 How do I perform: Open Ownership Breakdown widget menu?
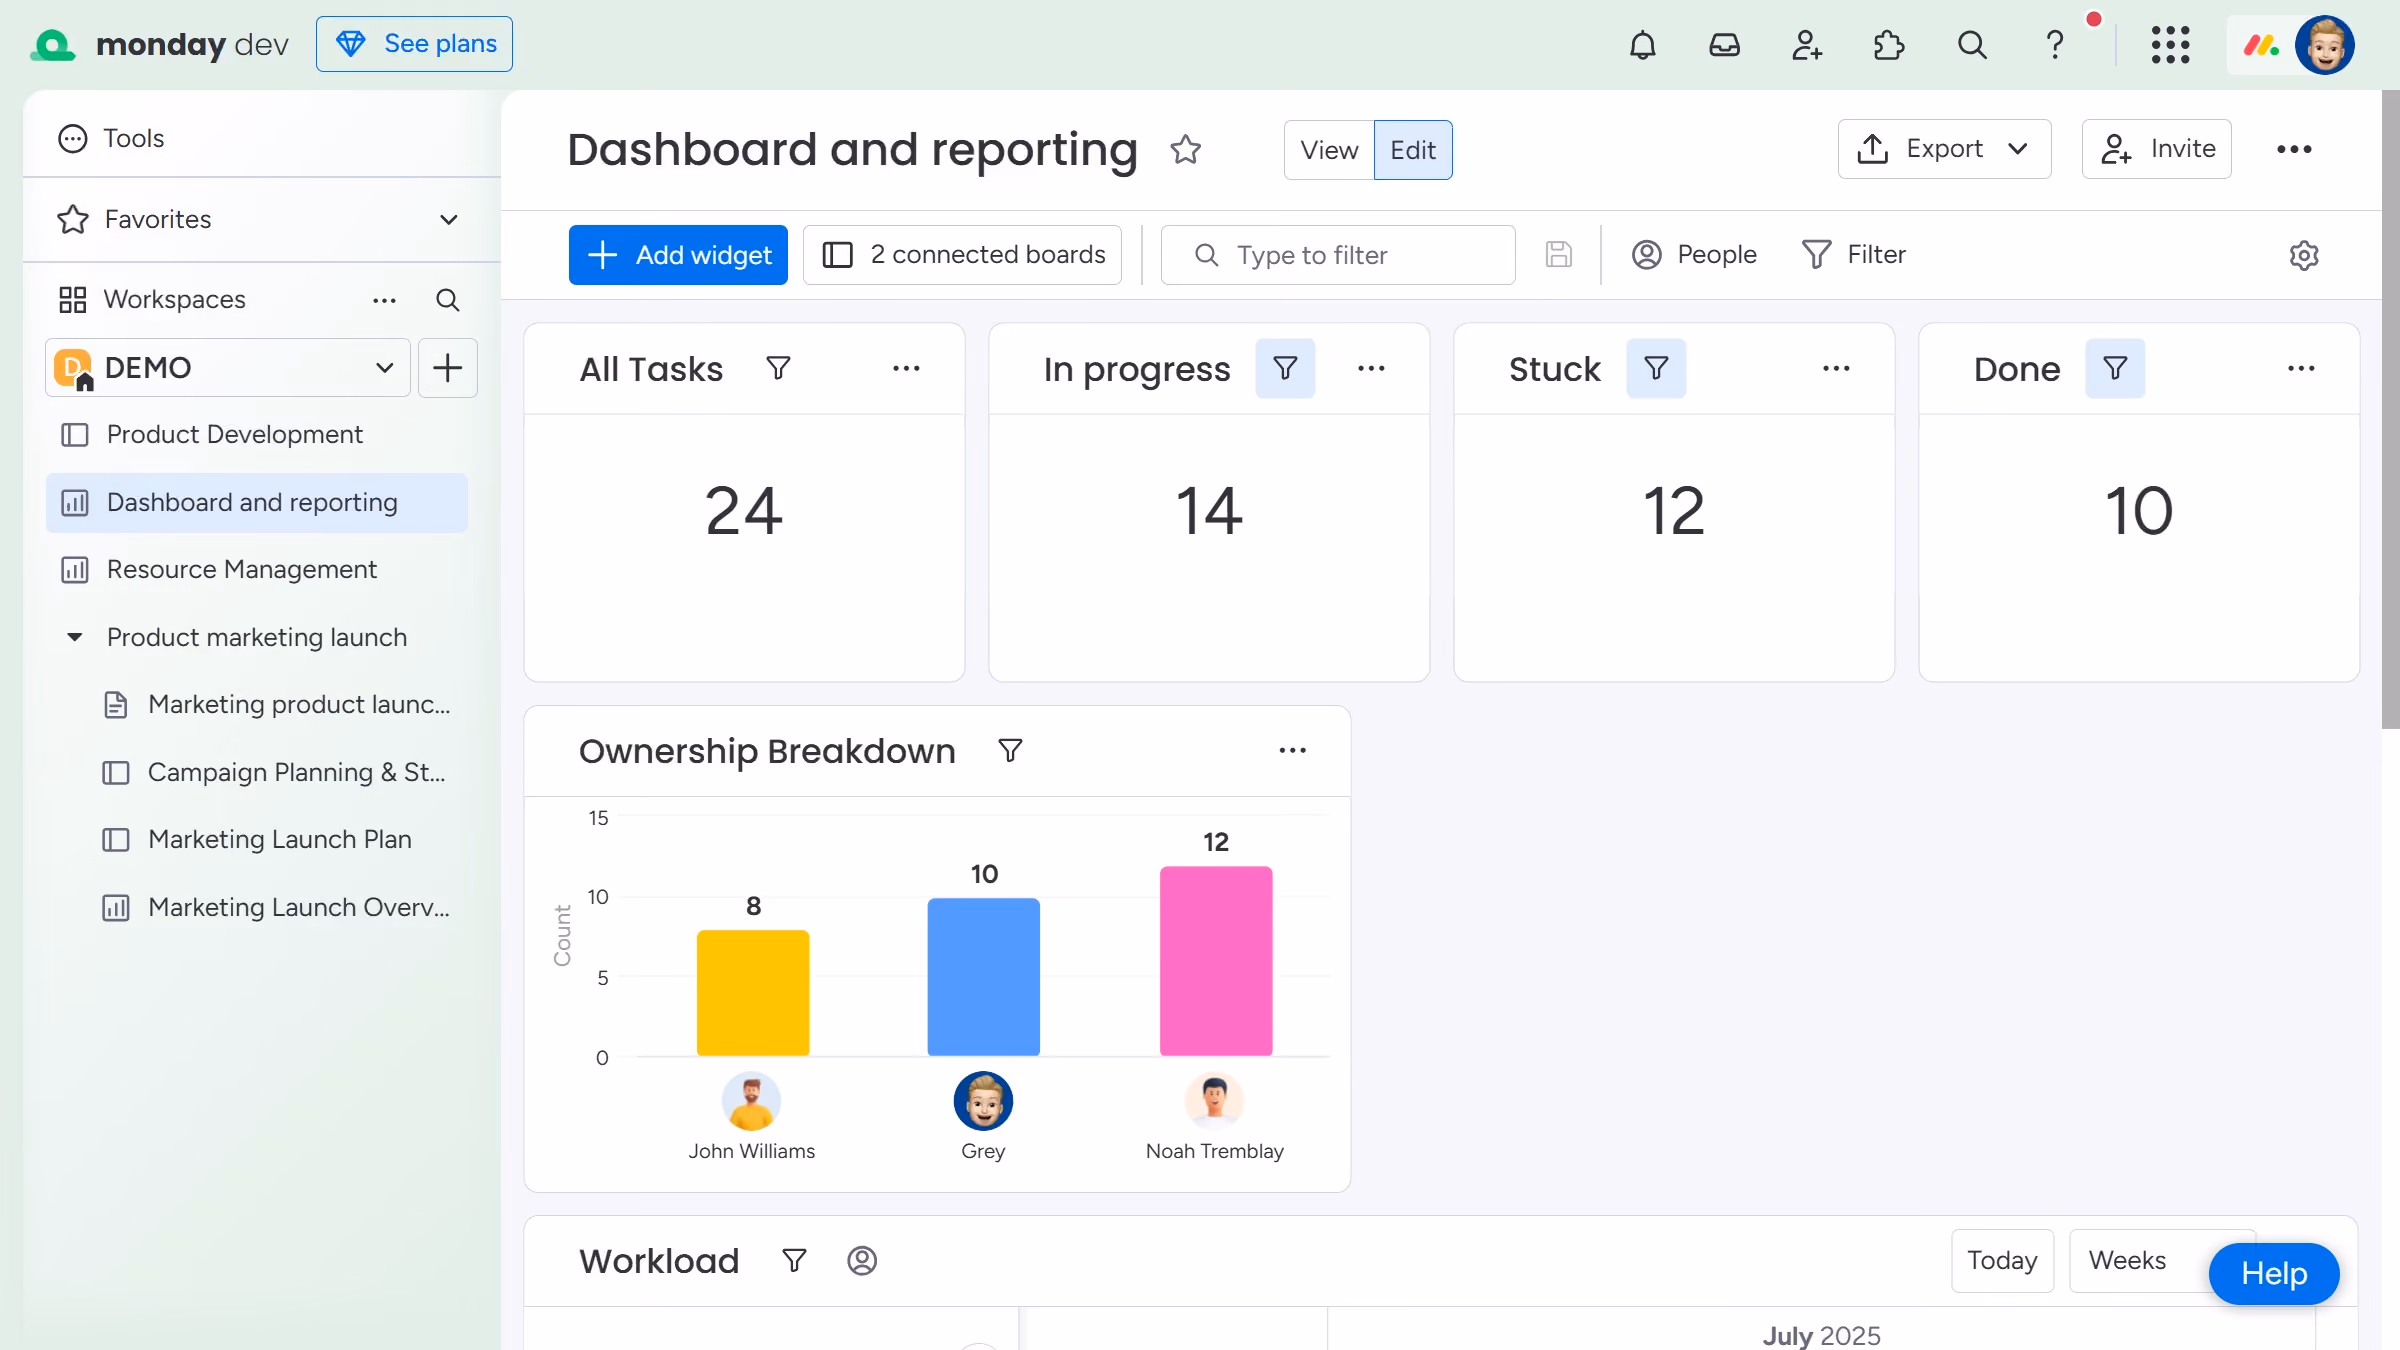click(1292, 750)
